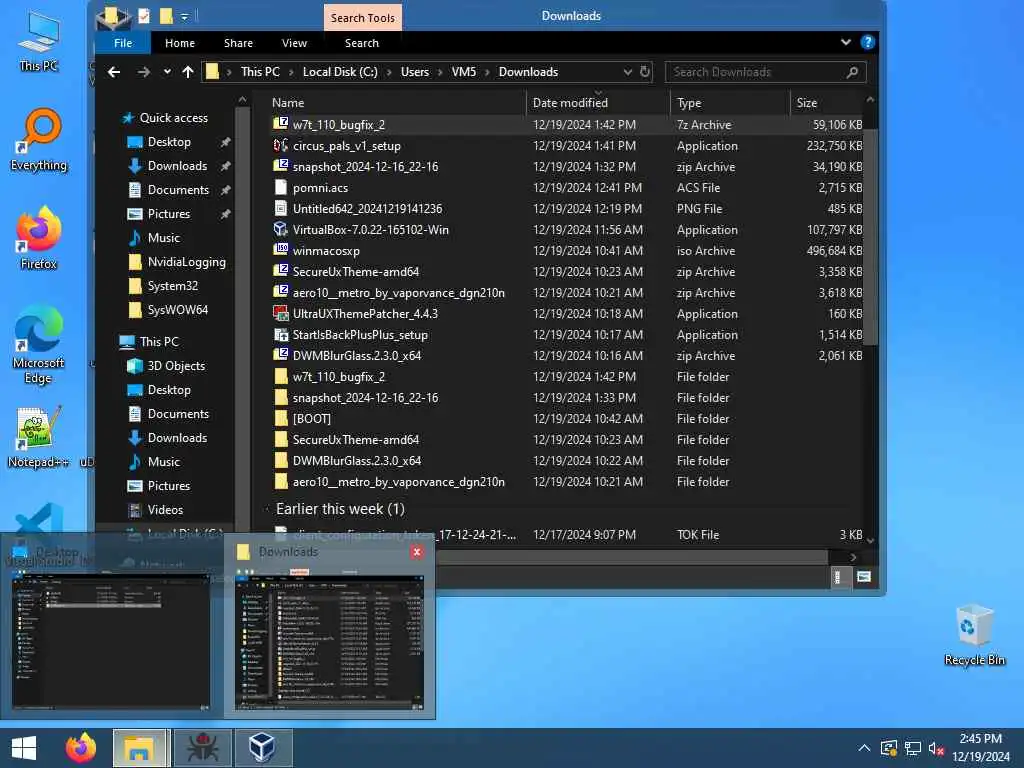The width and height of the screenshot is (1024, 768).
Task: Open Firefox from the taskbar
Action: click(81, 748)
